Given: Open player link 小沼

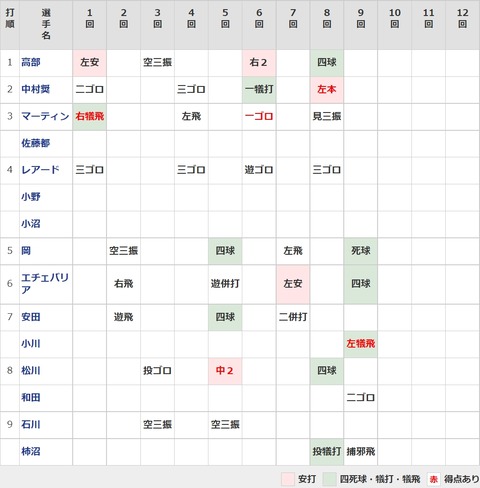Looking at the screenshot, I should tap(31, 224).
